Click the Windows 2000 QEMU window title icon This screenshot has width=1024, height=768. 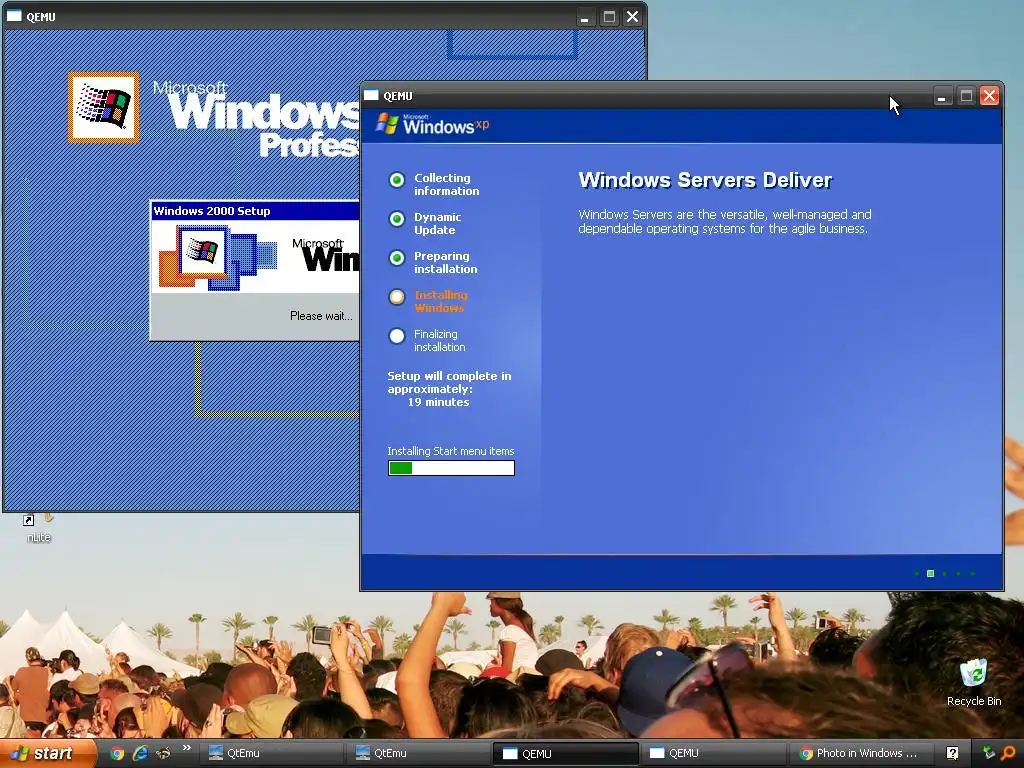click(14, 16)
